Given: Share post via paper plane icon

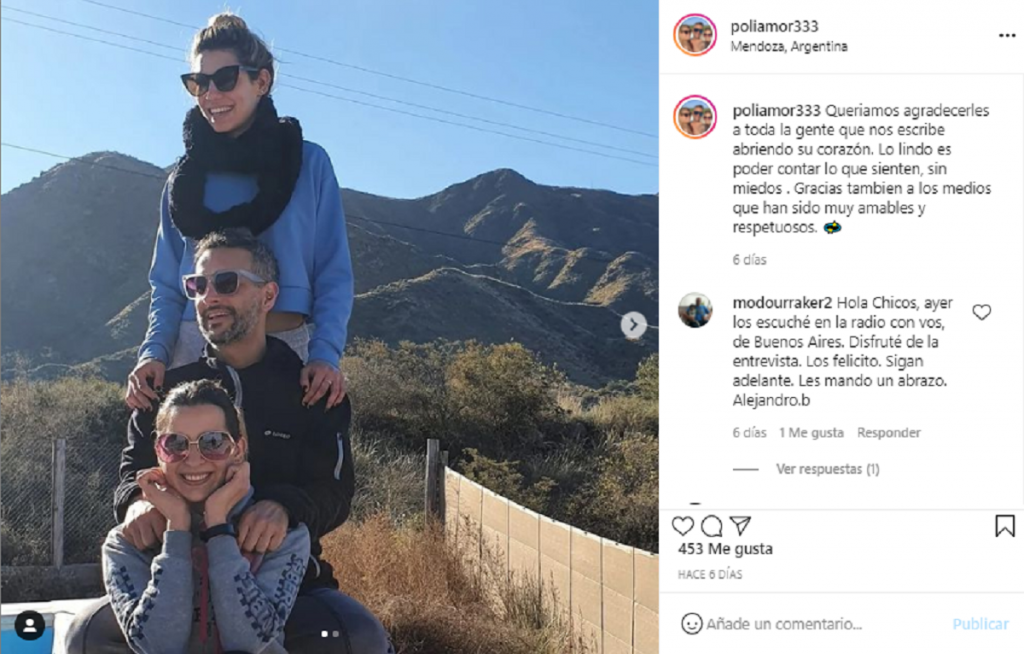Looking at the screenshot, I should 740,525.
